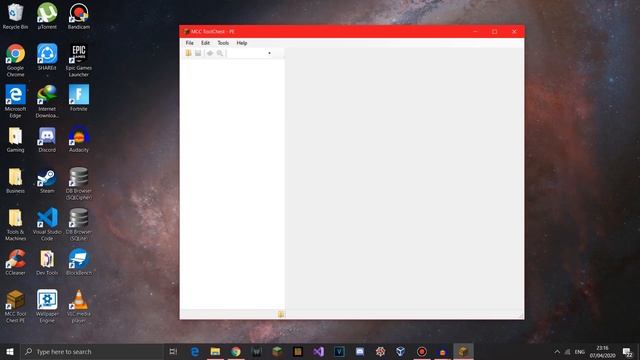Screen dimensions: 640x360
Task: Open Edge from the taskbar
Action: 195,351
